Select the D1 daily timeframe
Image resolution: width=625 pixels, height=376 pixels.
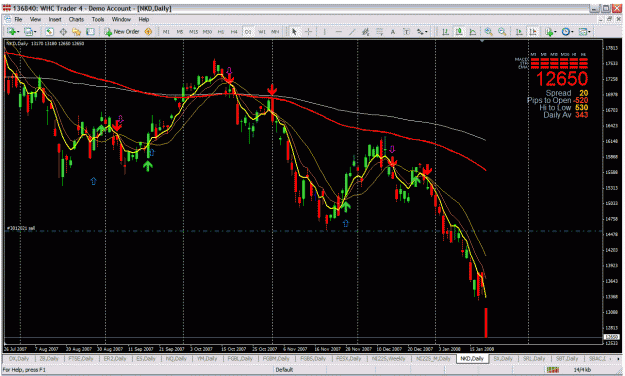248,31
